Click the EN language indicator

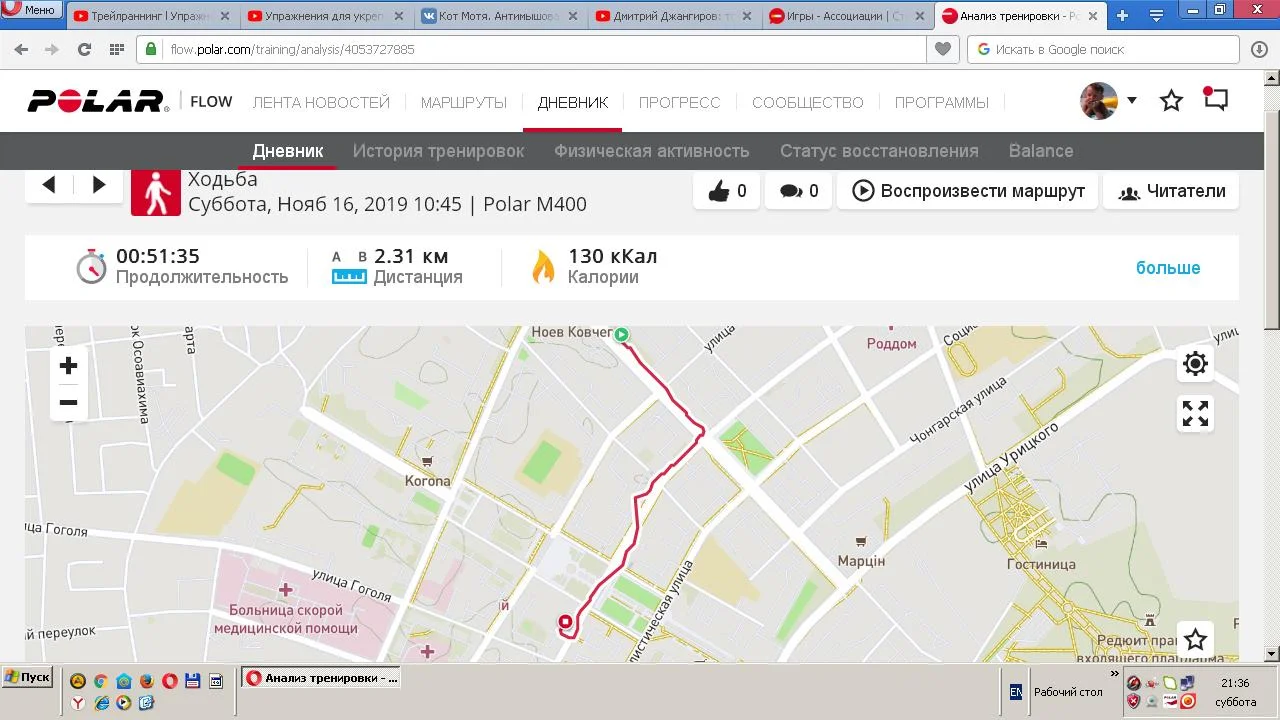click(1016, 691)
